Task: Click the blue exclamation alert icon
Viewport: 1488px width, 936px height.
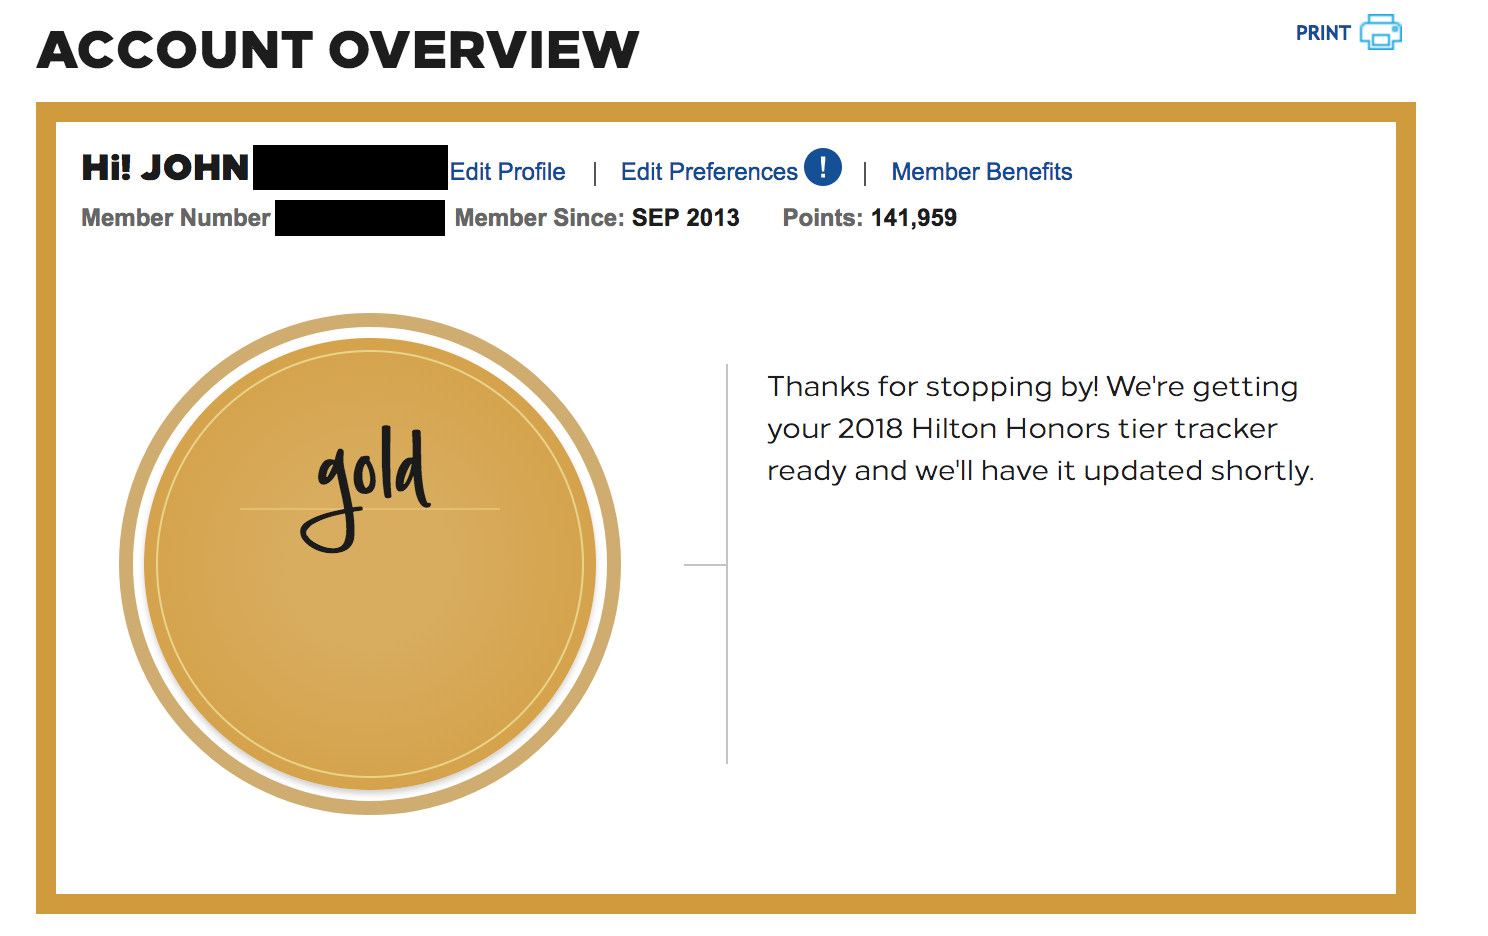Action: (823, 167)
